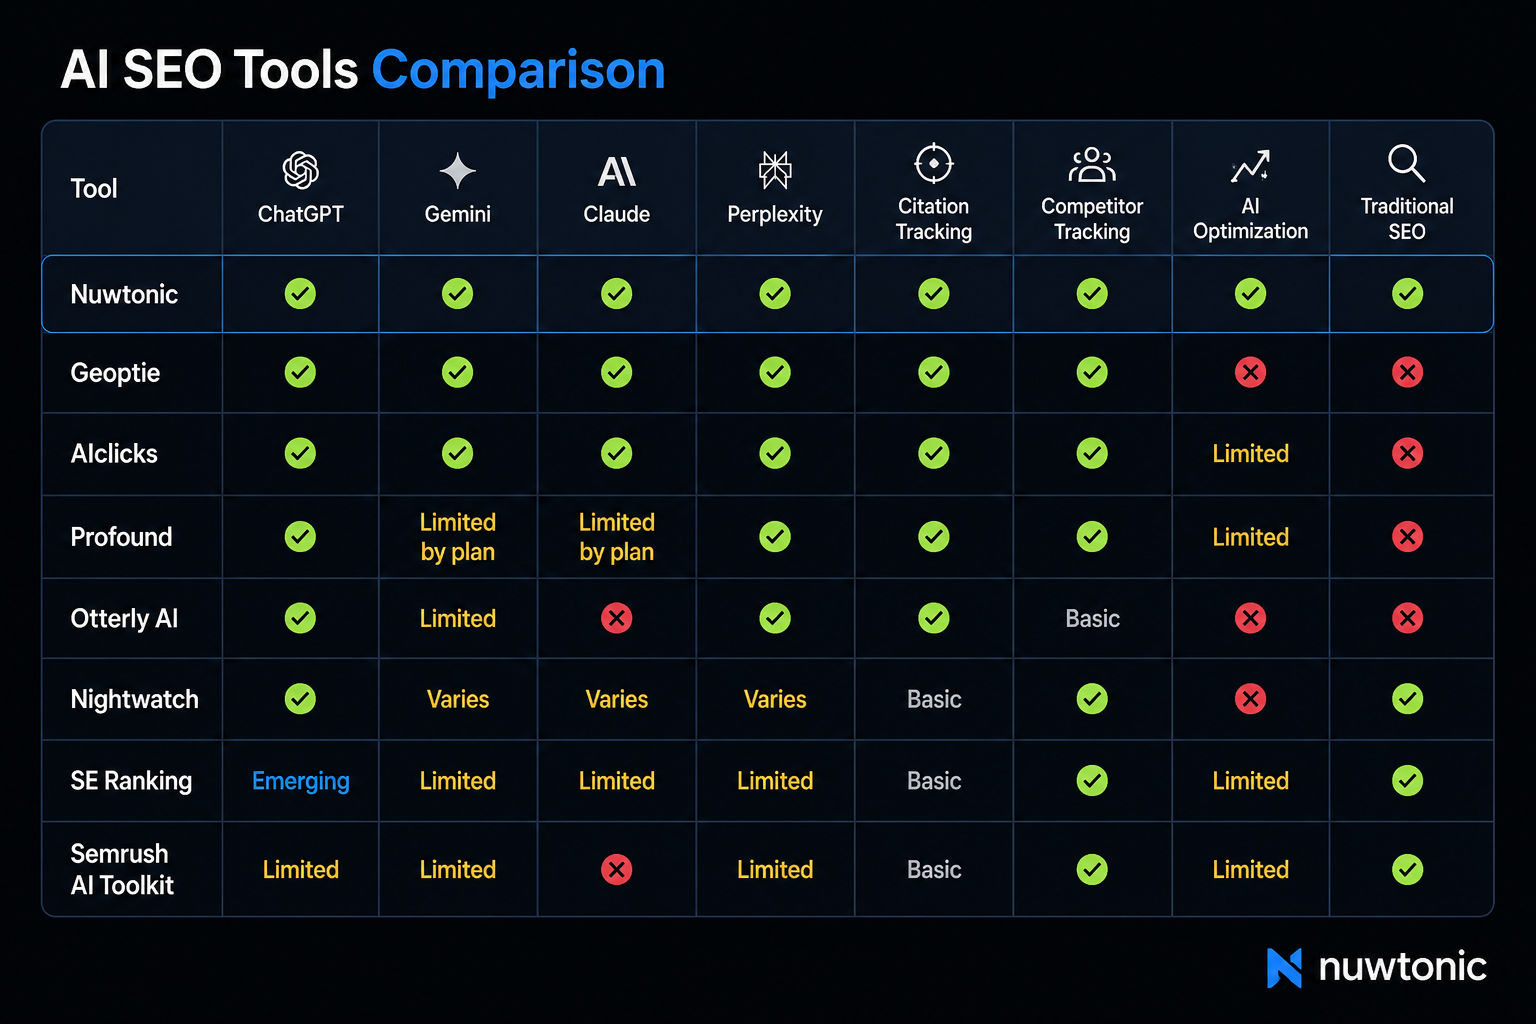Click Otterly AI's red X under Claude
The height and width of the screenshot is (1024, 1536).
[616, 618]
